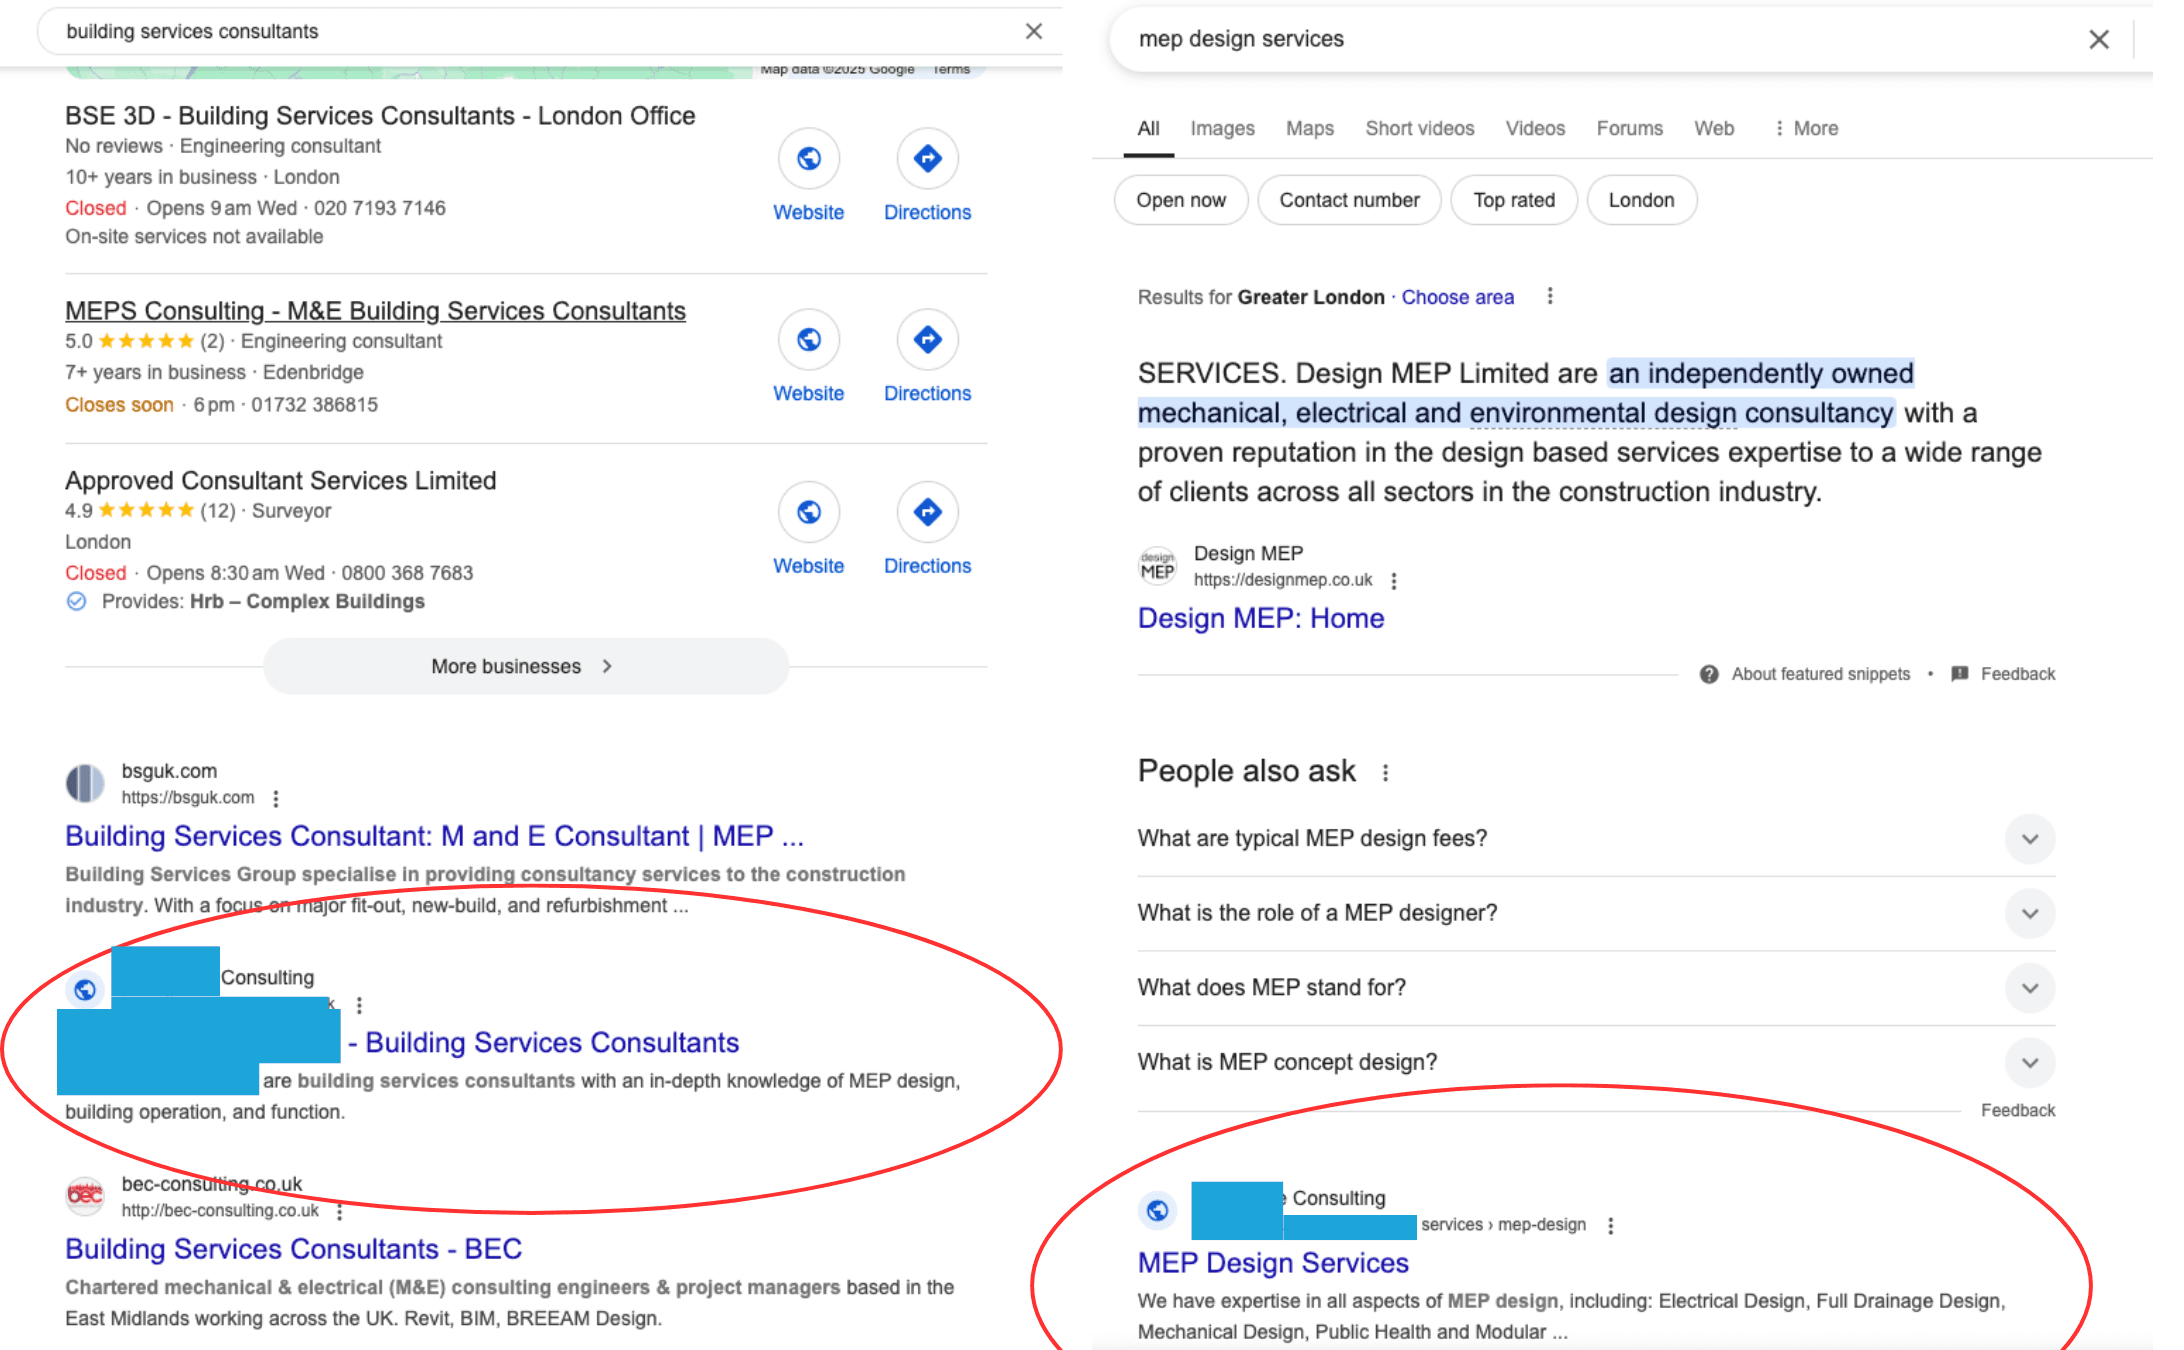The height and width of the screenshot is (1350, 2184).
Task: Open three-dot menu next to designmep.co.uk
Action: (x=1394, y=581)
